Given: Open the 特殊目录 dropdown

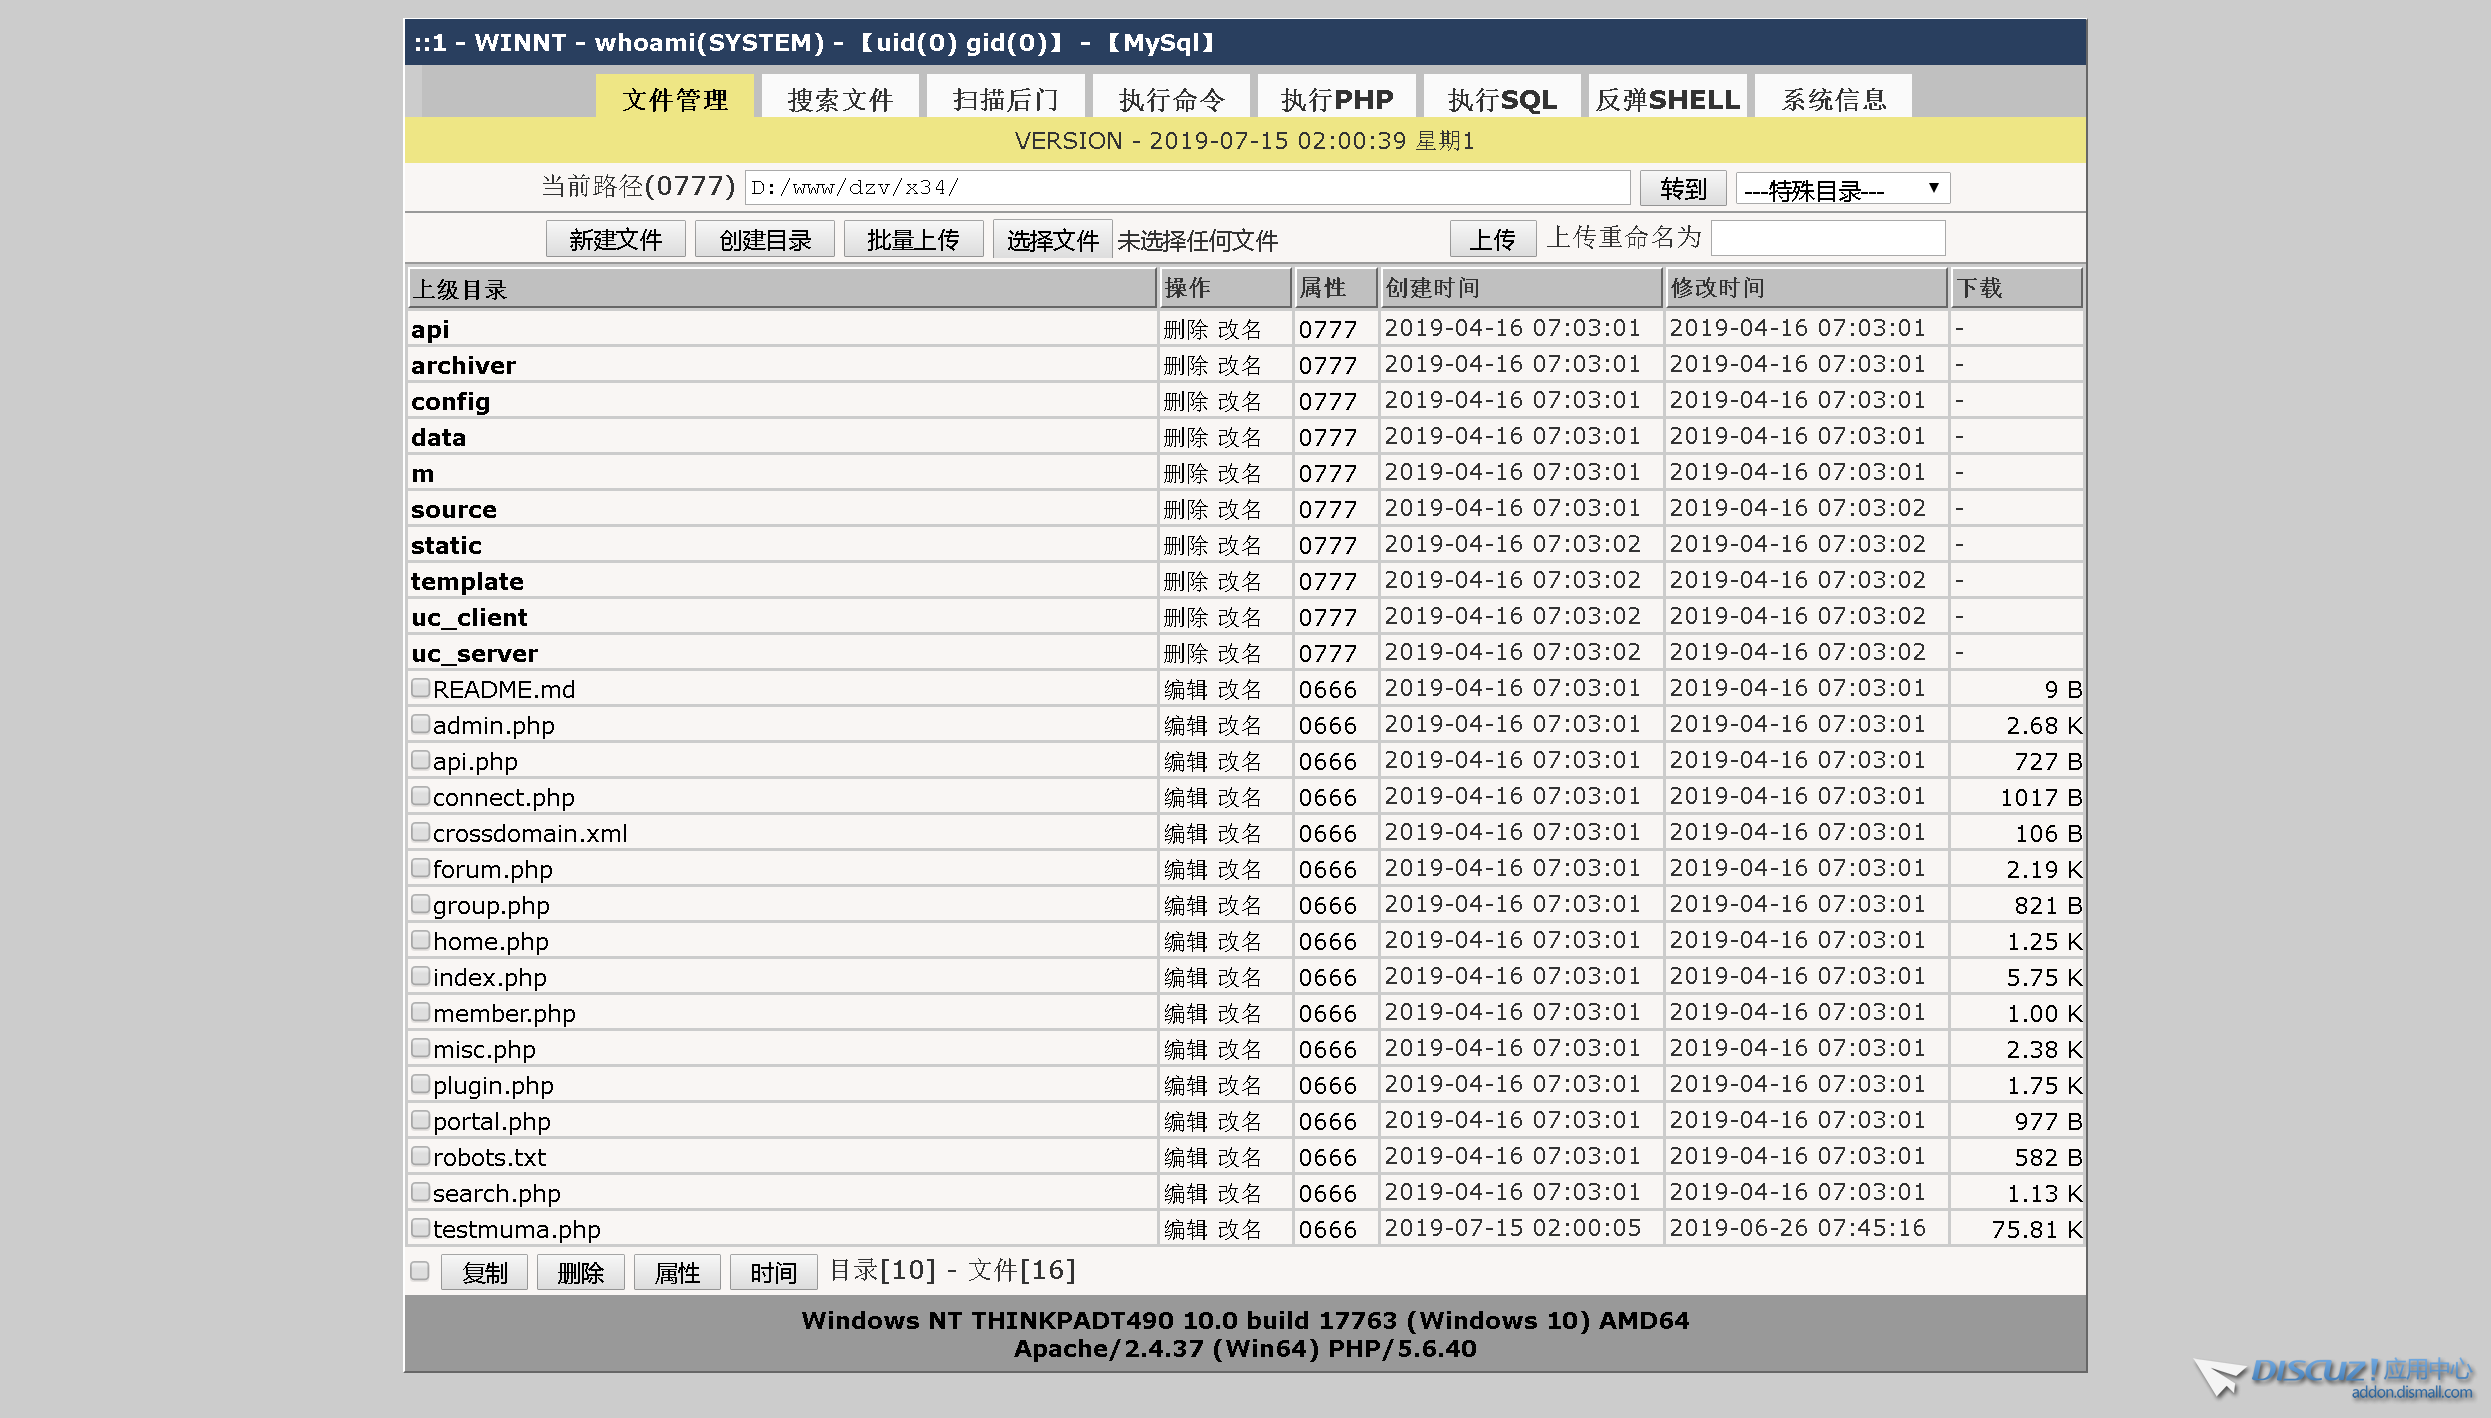Looking at the screenshot, I should point(1842,188).
